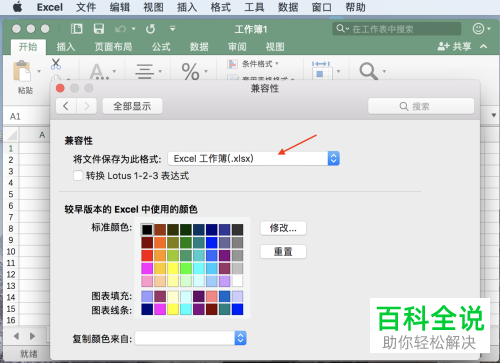This screenshot has height=363, width=500.
Task: Click the 粘贴 paste clipboard icon
Action: click(22, 71)
